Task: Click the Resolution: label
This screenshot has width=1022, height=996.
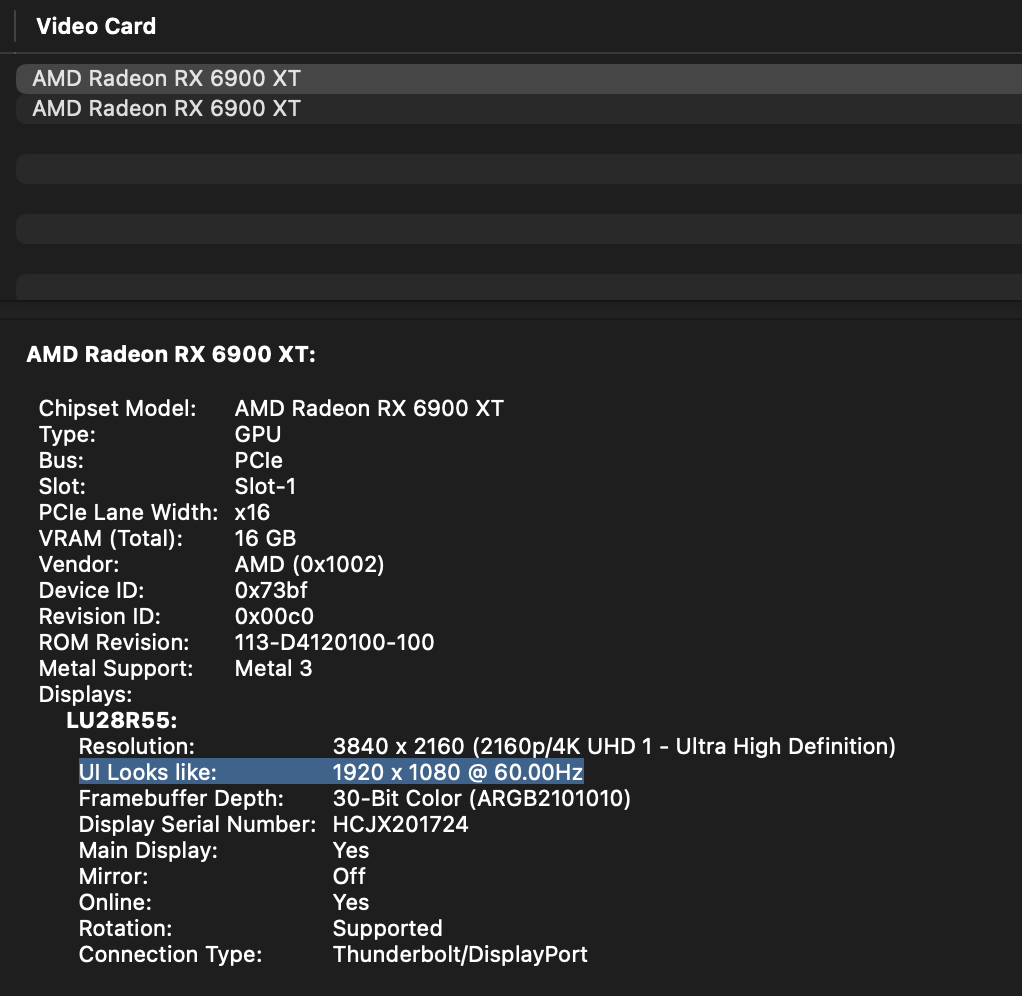Action: pos(137,746)
